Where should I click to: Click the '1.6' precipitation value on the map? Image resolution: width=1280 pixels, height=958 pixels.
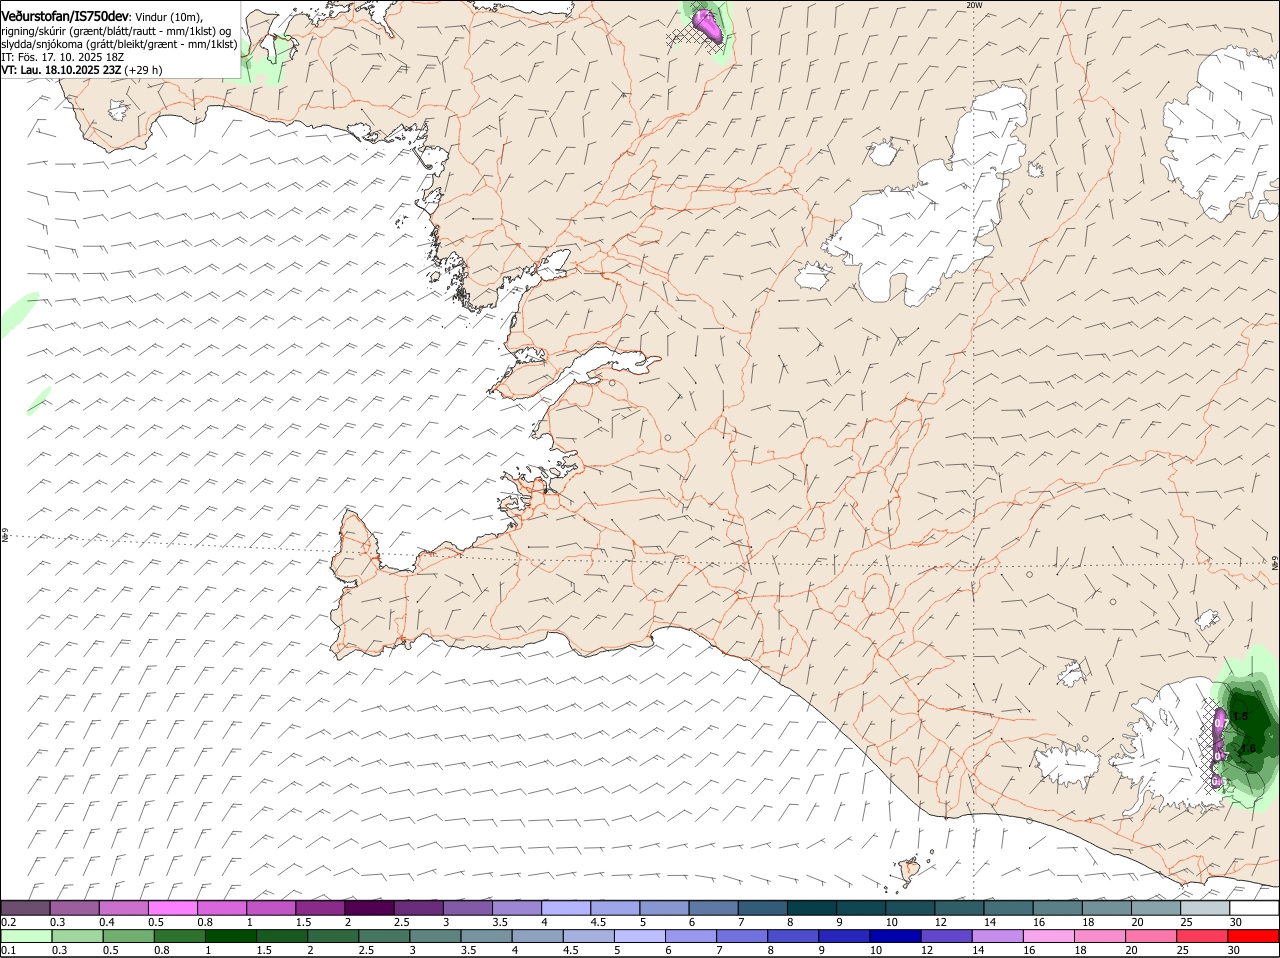[1247, 748]
